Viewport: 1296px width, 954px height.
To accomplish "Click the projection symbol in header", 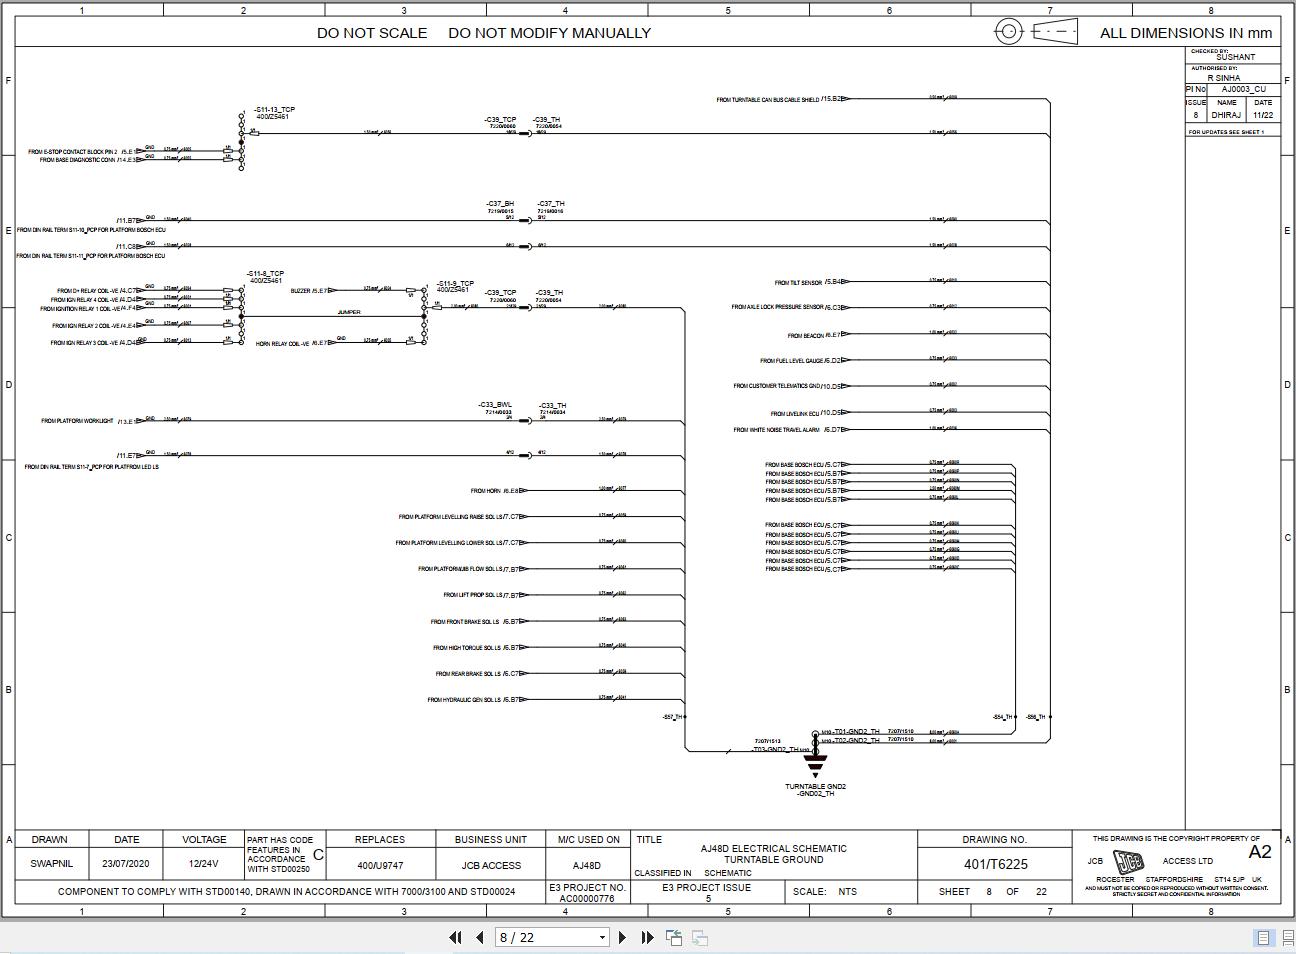I will pos(1035,32).
